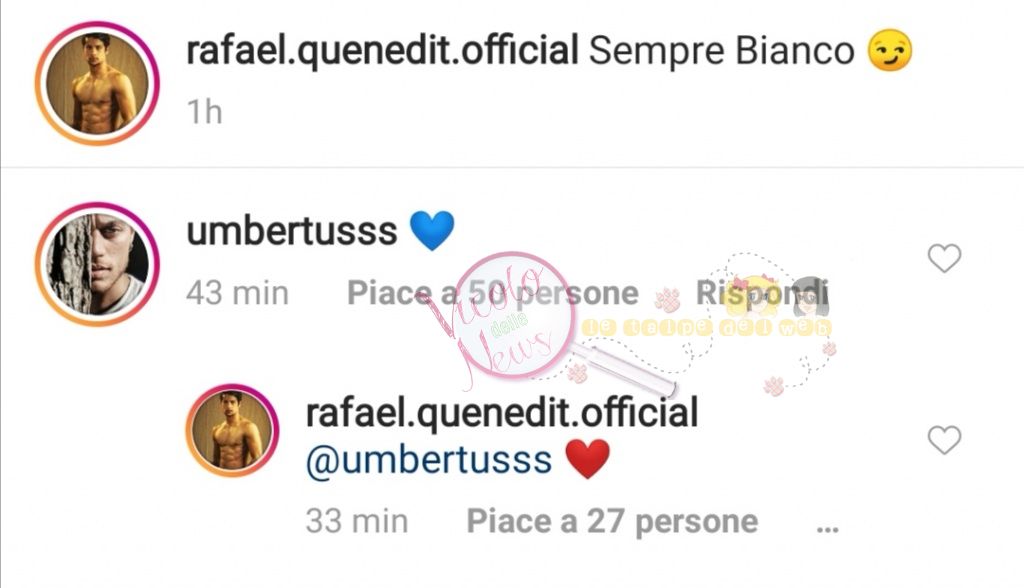Open rafael.quenedit.official's story from the caption avatar
The image size is (1024, 588).
(x=97, y=83)
